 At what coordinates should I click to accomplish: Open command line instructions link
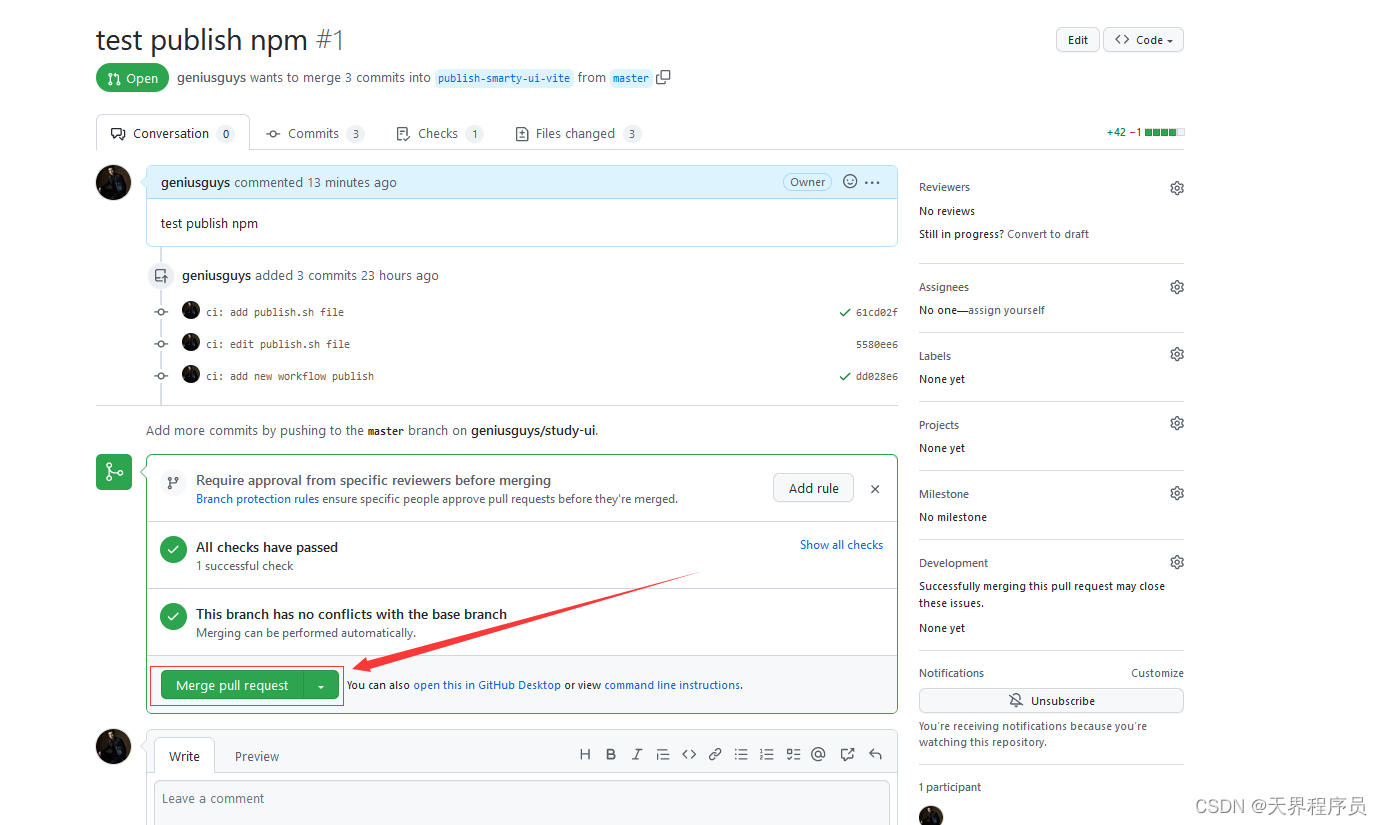click(x=672, y=685)
